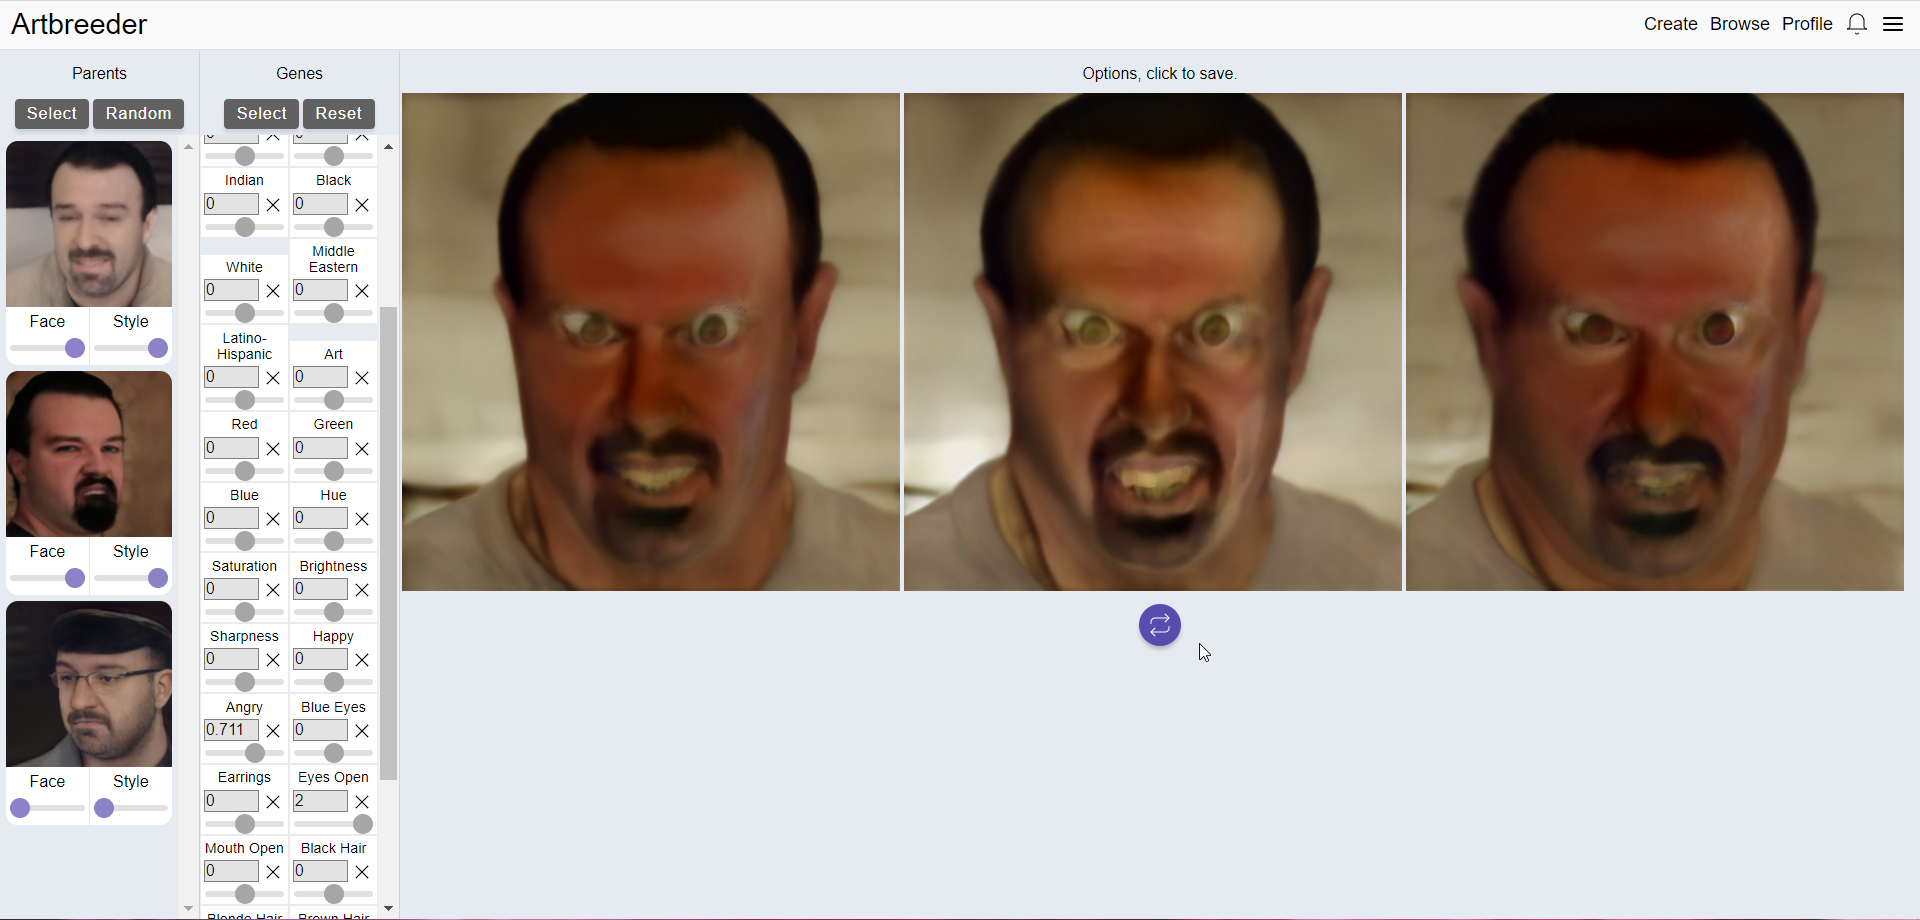Clear the Black gene with its X
Screen dimensions: 1920x920
click(x=362, y=205)
